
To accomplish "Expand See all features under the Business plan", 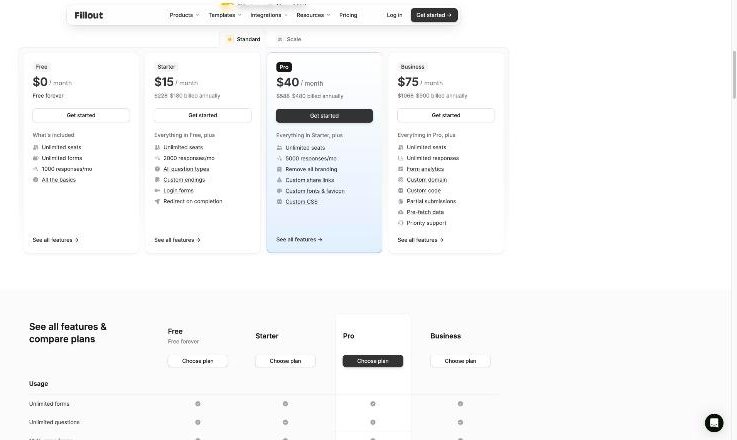I will [421, 240].
